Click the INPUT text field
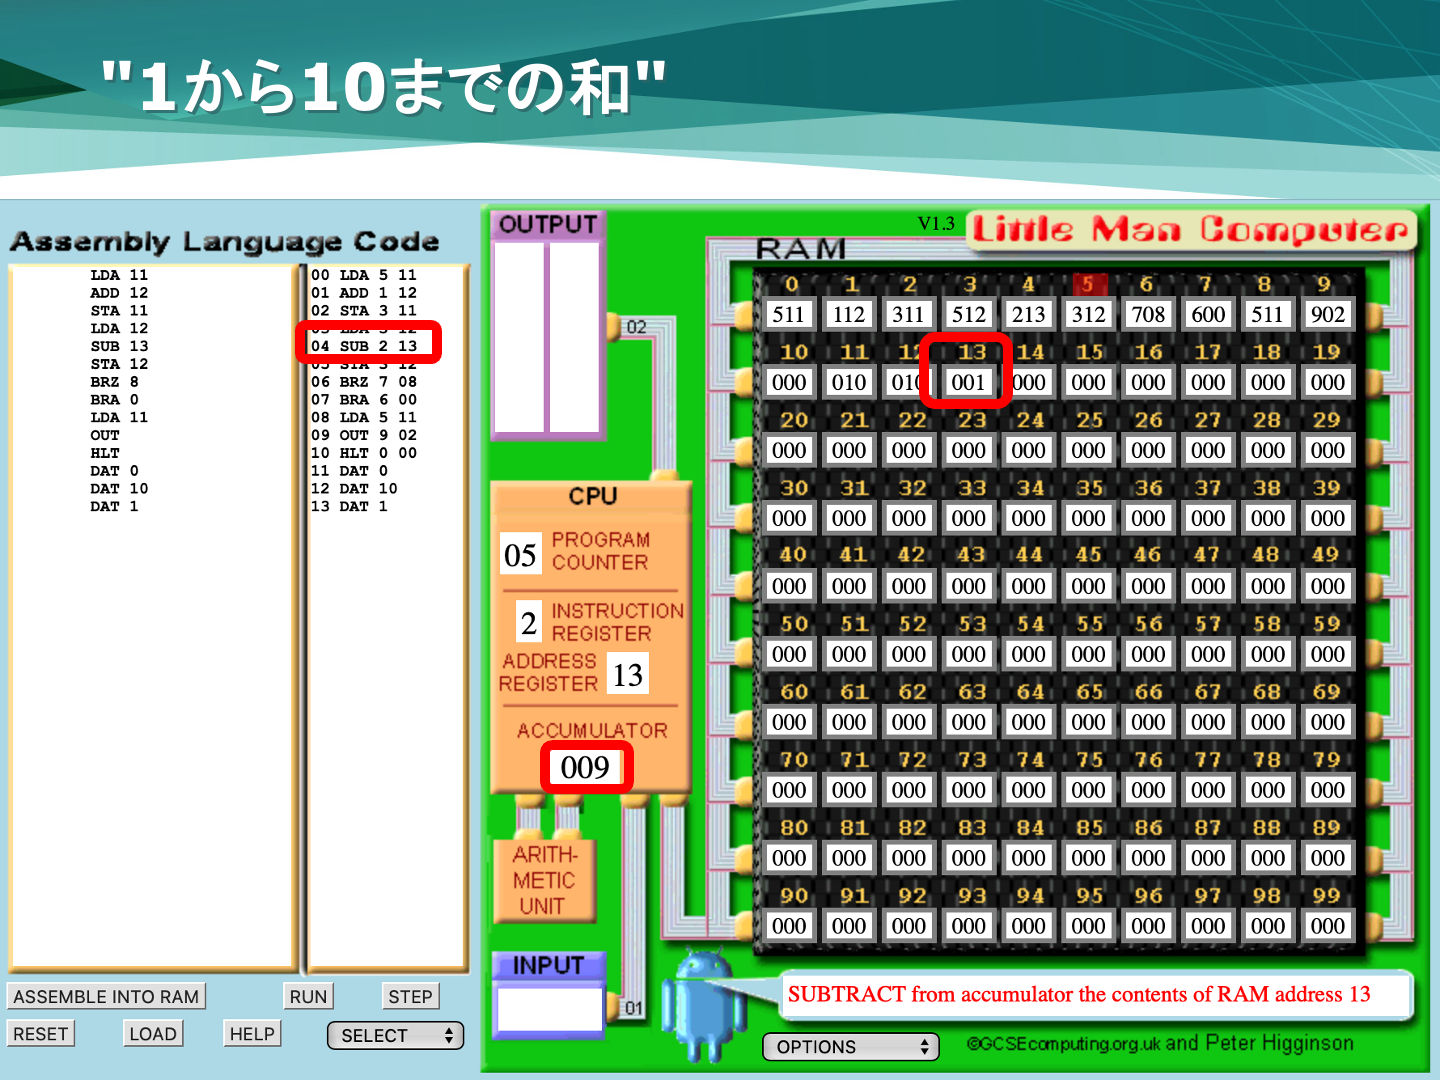 coord(549,1008)
